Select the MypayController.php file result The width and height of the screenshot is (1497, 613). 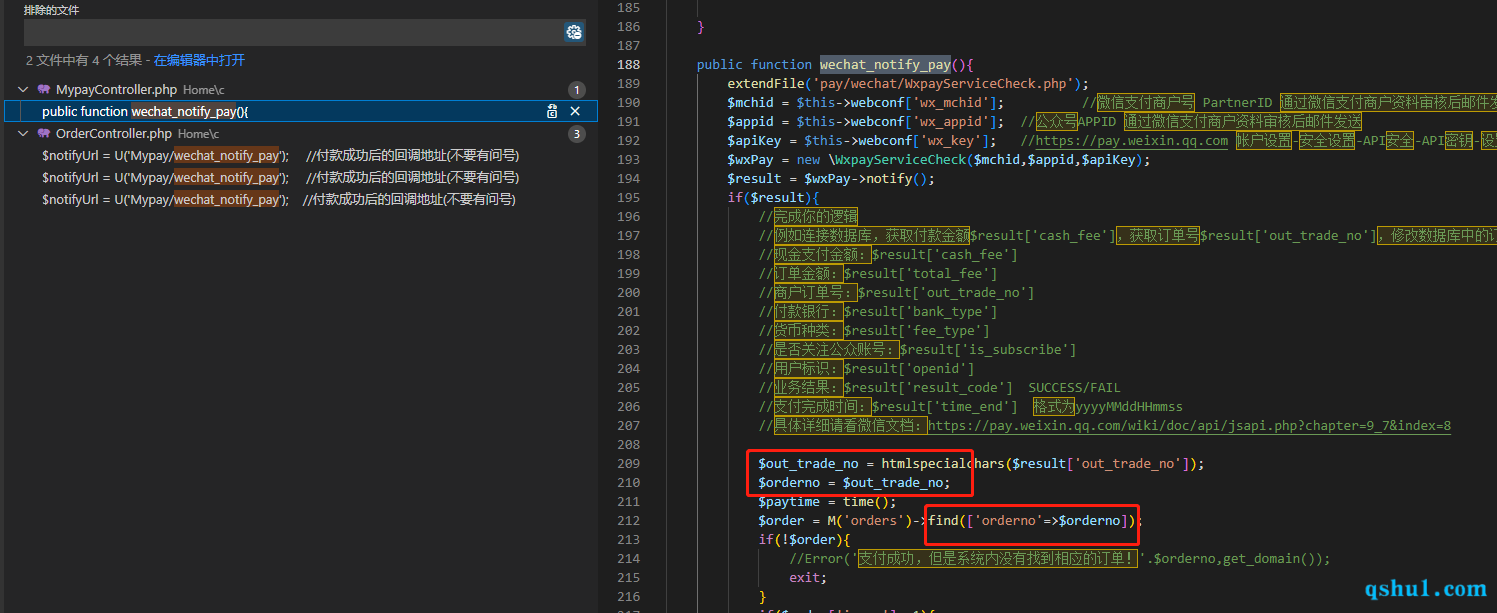[x=116, y=90]
